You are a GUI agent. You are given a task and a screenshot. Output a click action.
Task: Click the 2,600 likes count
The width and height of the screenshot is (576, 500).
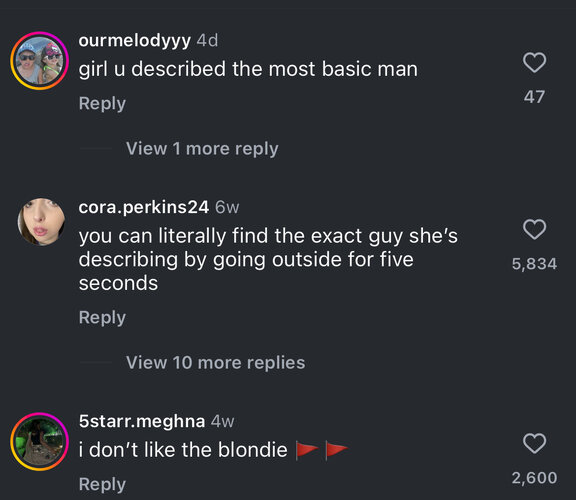click(x=534, y=478)
